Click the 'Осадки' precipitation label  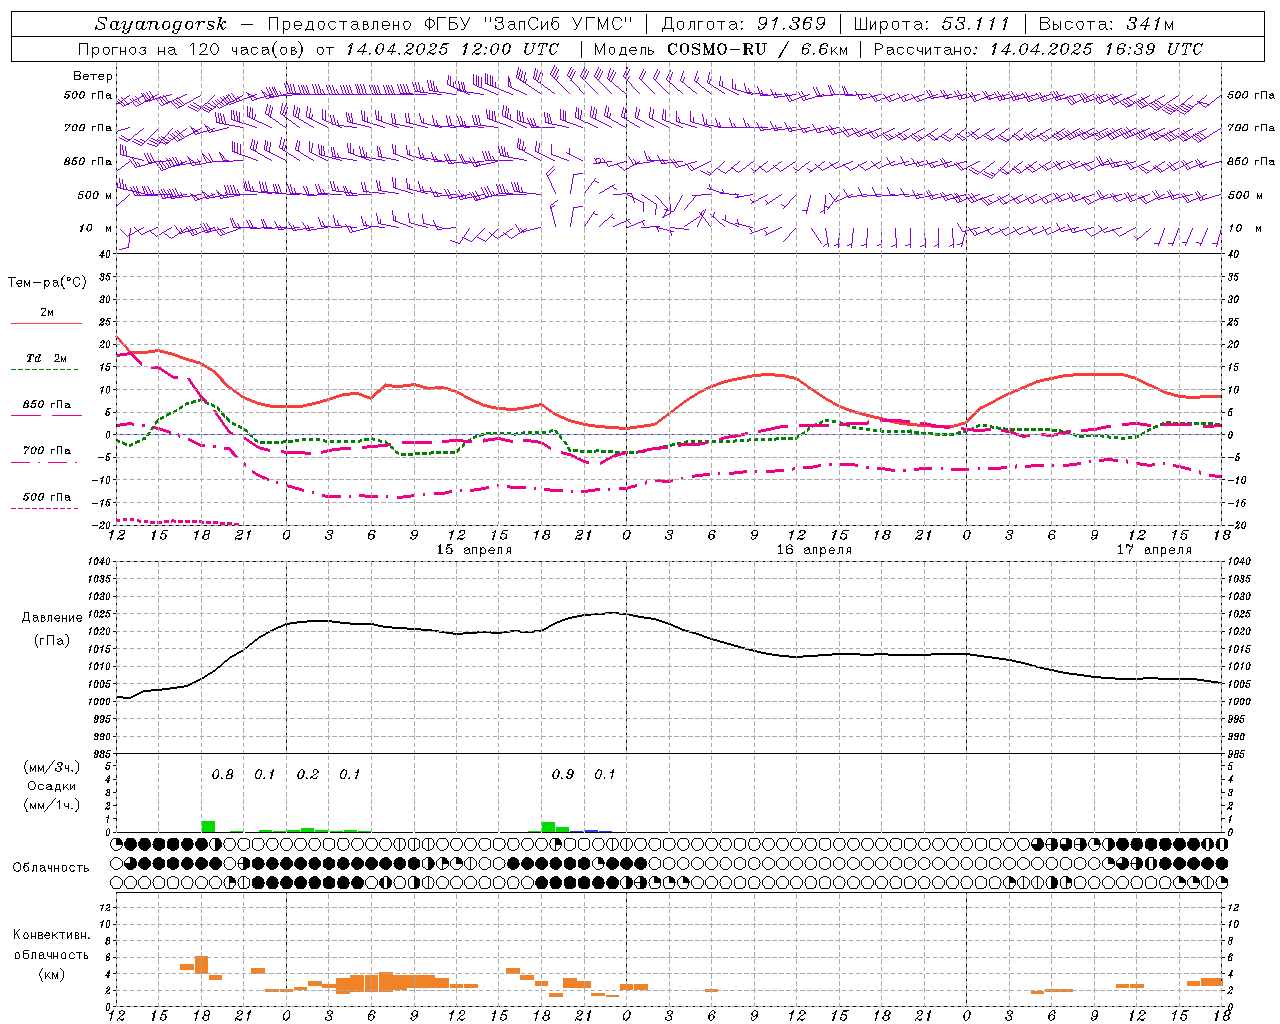pyautogui.click(x=52, y=786)
